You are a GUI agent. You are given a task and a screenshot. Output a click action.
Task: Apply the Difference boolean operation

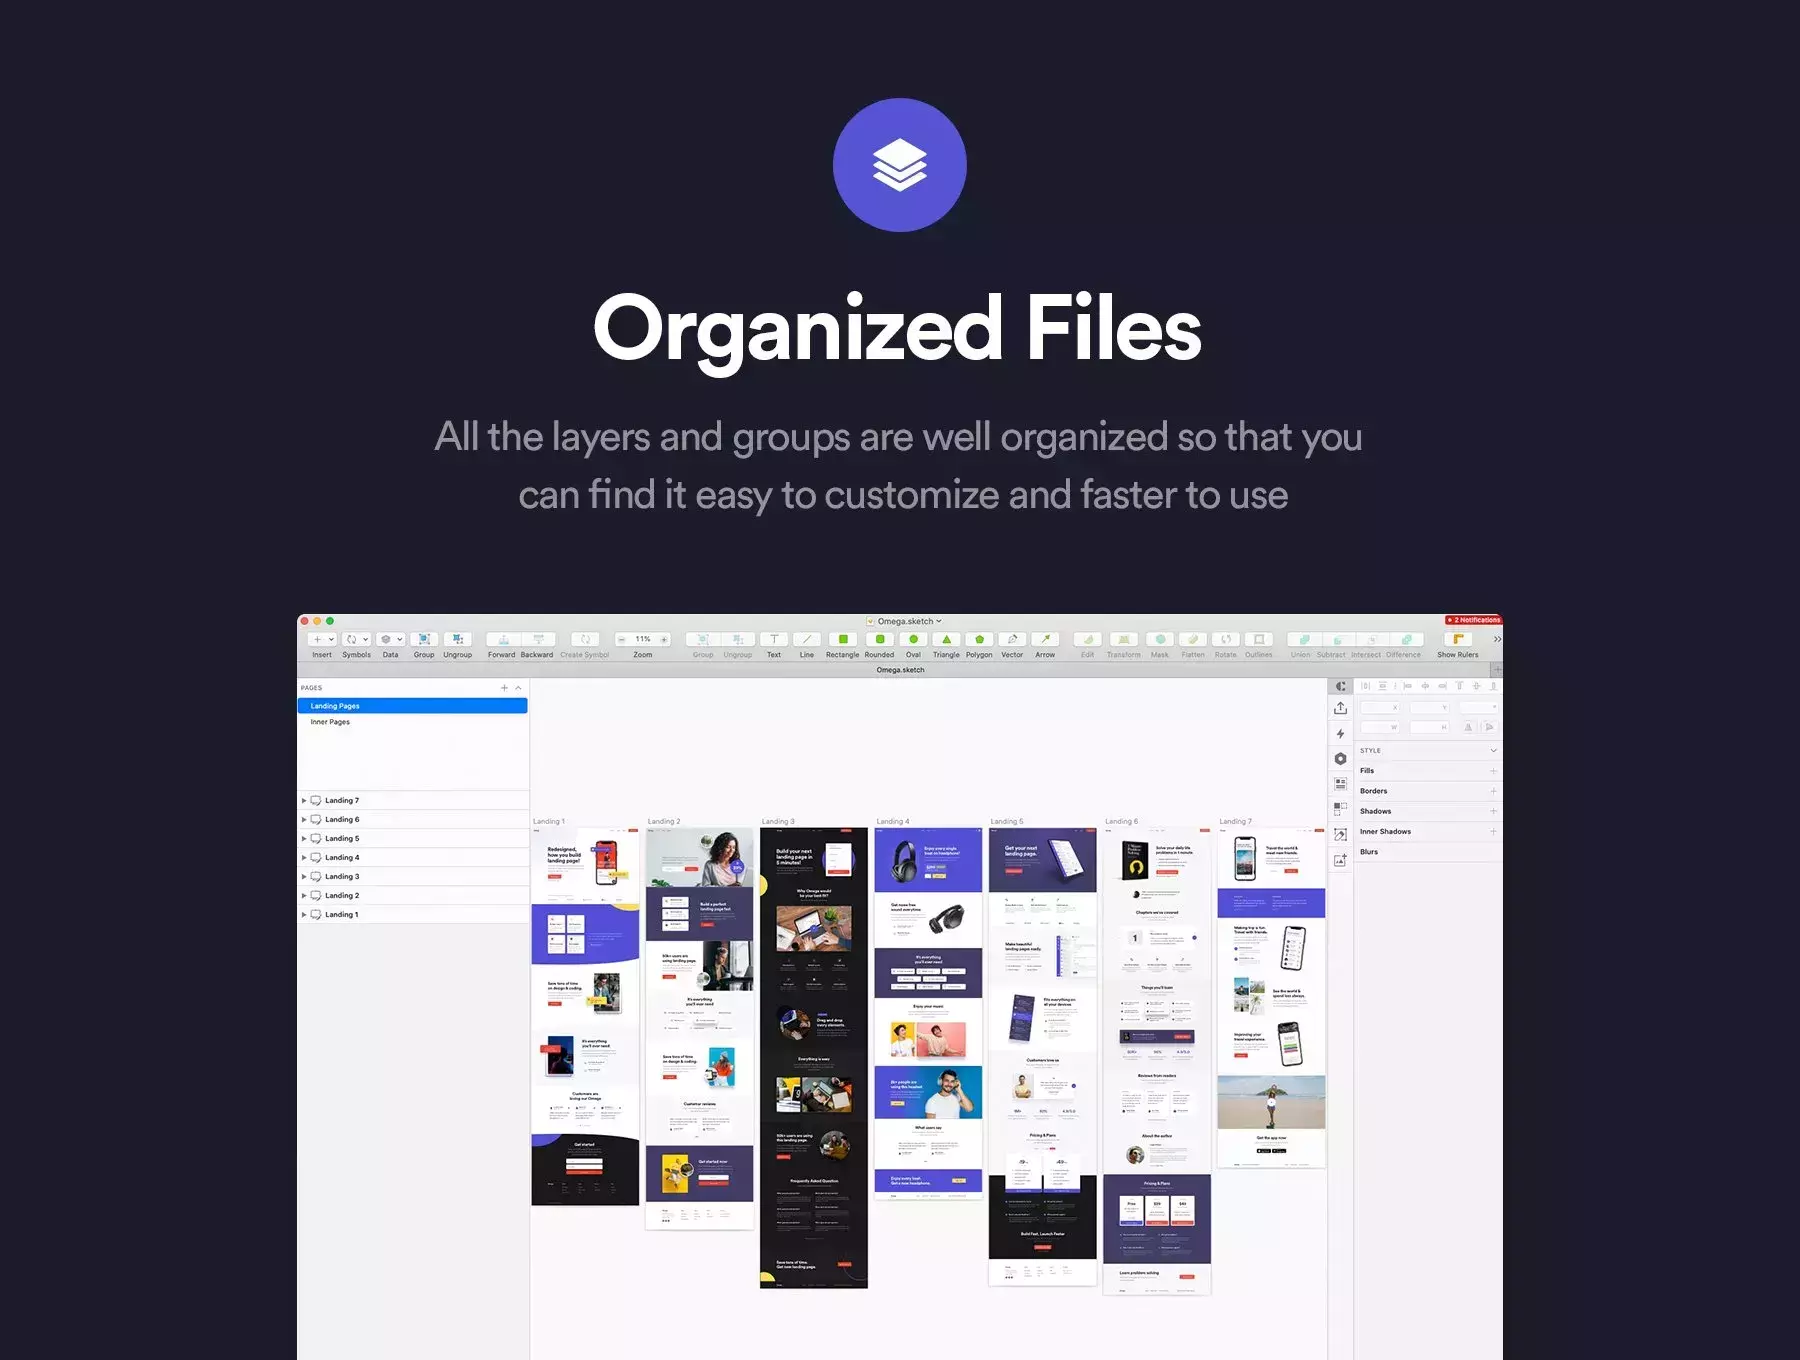[1407, 639]
